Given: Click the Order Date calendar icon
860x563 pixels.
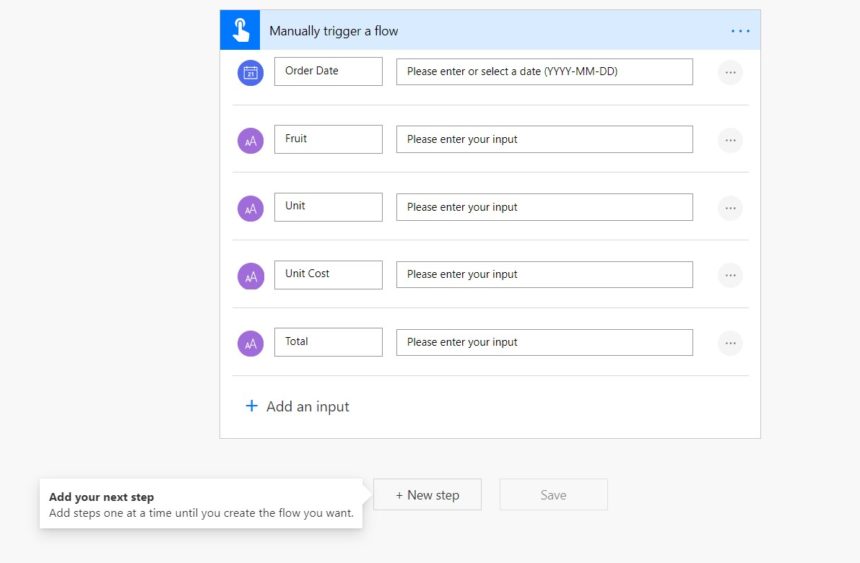Looking at the screenshot, I should click(251, 73).
